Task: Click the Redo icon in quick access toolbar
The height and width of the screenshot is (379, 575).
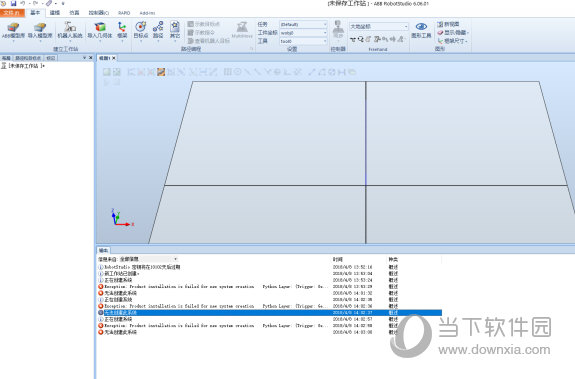Action: pyautogui.click(x=35, y=3)
